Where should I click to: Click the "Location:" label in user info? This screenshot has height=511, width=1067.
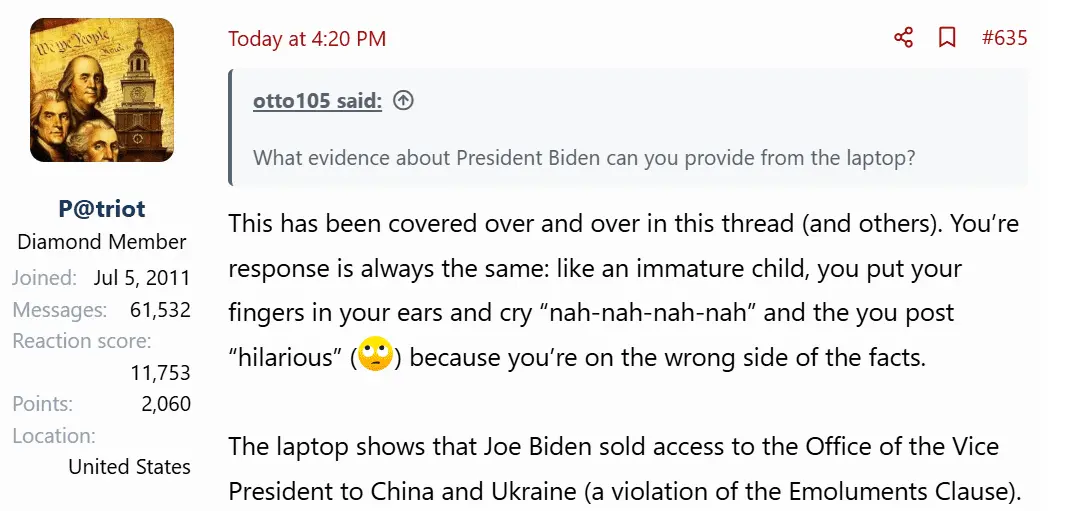tap(54, 435)
